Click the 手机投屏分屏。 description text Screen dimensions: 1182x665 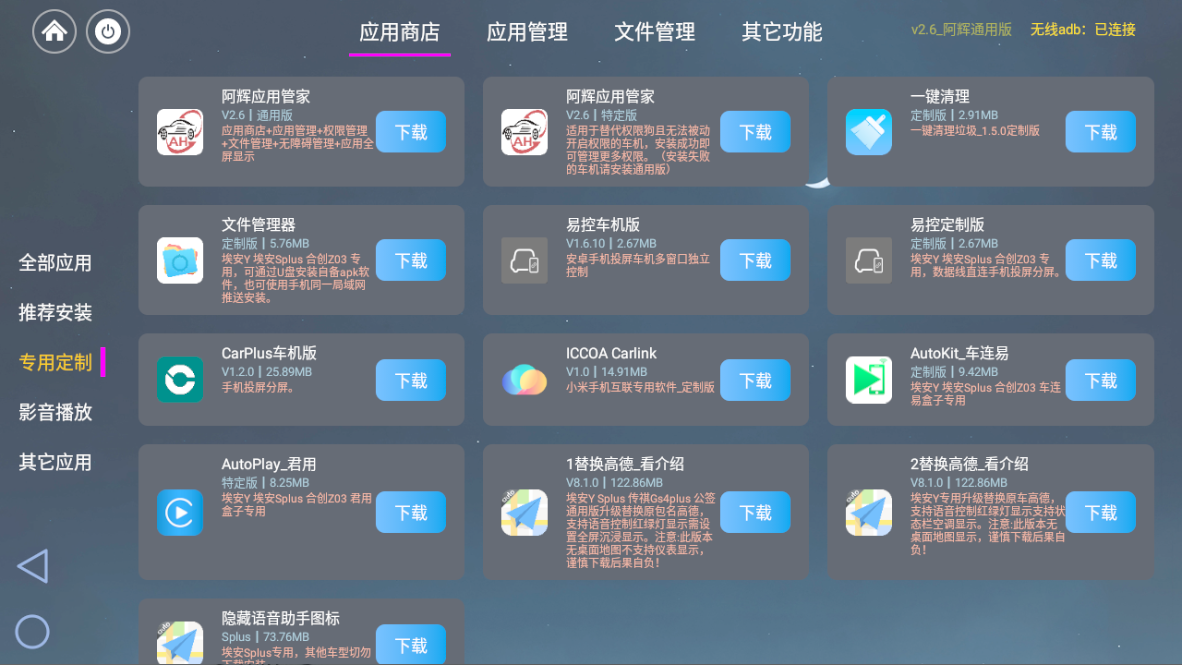(259, 388)
